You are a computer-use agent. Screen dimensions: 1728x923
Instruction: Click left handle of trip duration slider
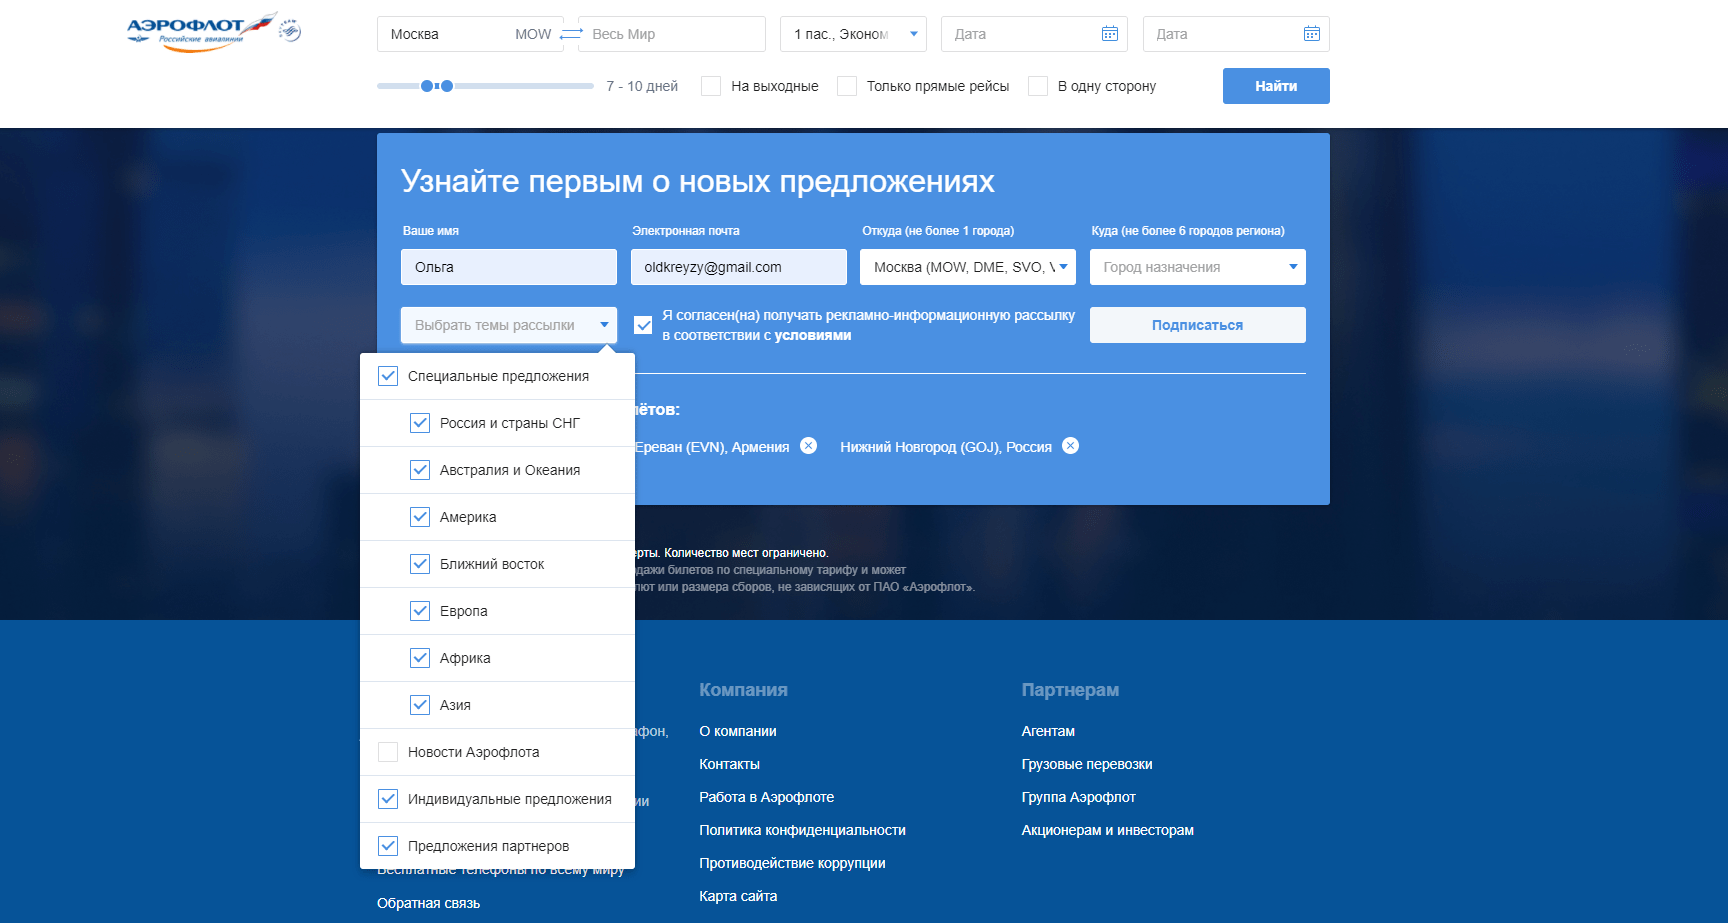tap(427, 86)
